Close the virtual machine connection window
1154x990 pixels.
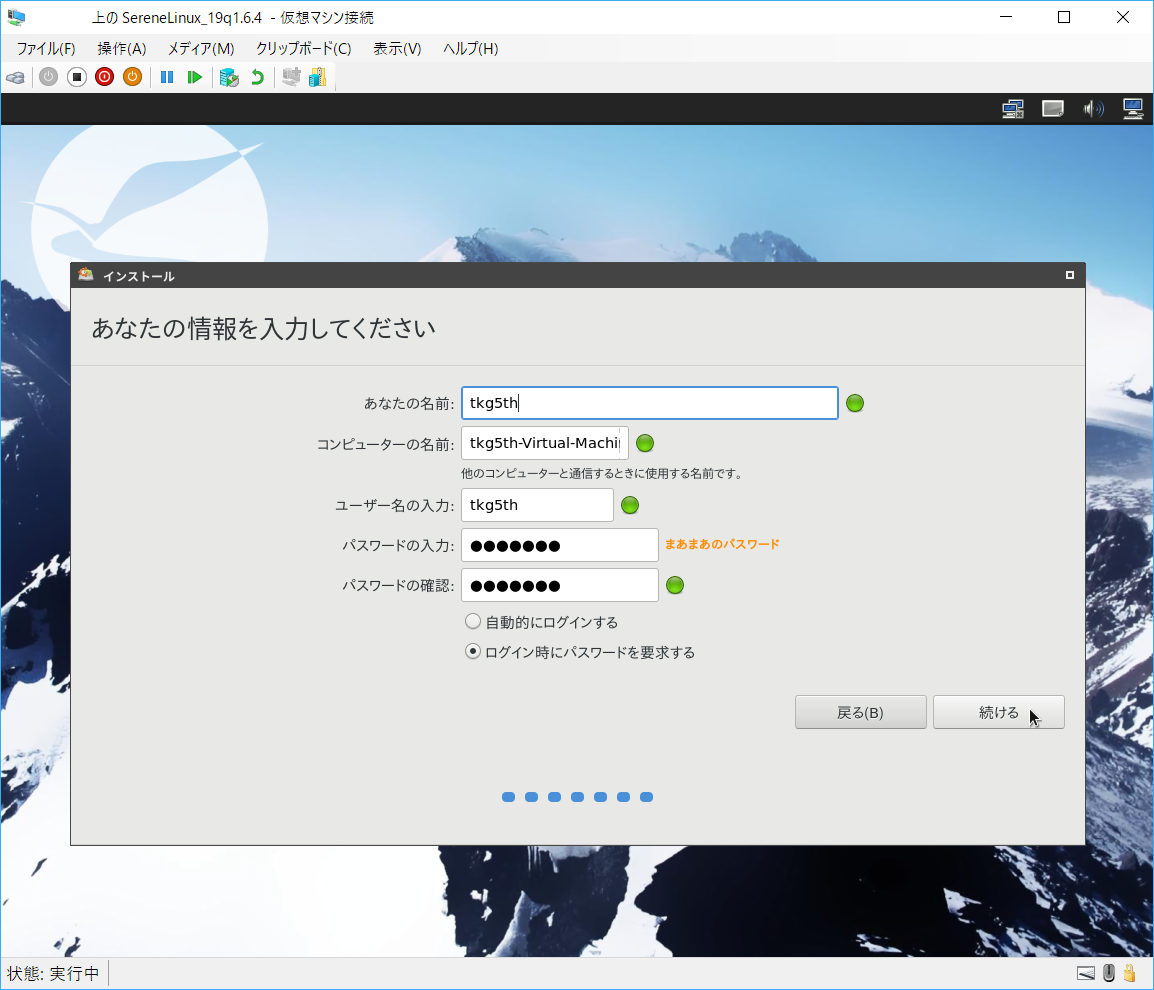tap(1123, 17)
